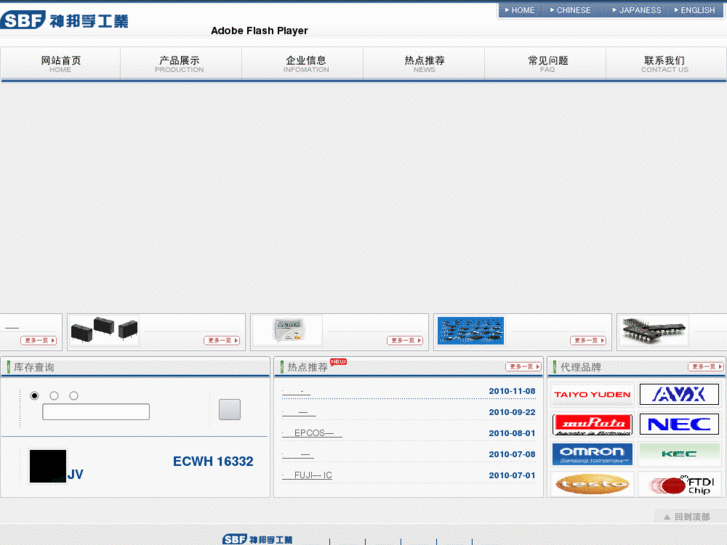This screenshot has height=545, width=727.
Task: Go to the 企业信息 Information menu
Action: pos(305,64)
